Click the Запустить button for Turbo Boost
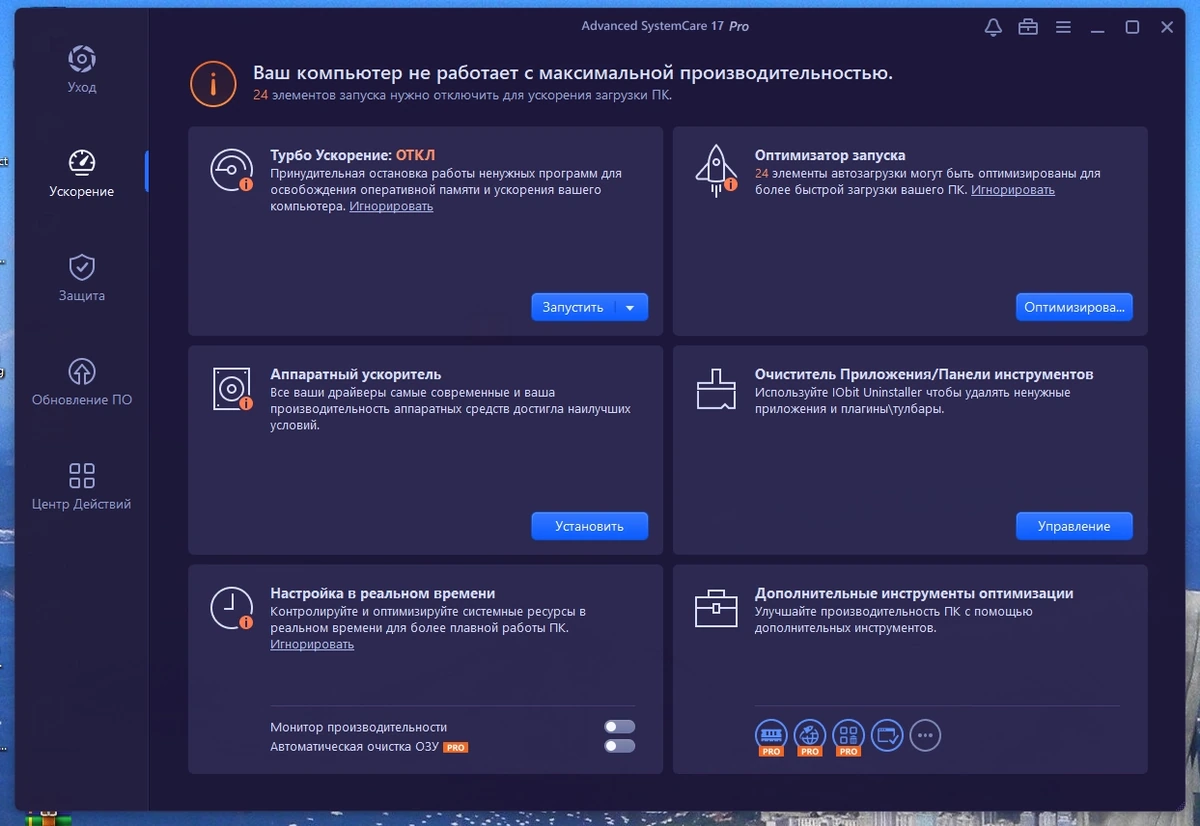 pos(573,308)
